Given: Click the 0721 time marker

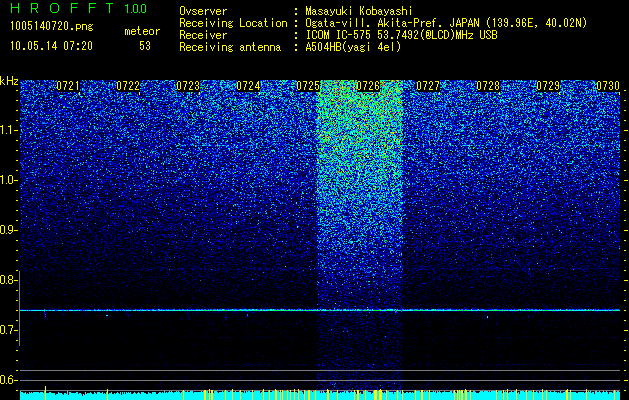Looking at the screenshot, I should 68,86.
